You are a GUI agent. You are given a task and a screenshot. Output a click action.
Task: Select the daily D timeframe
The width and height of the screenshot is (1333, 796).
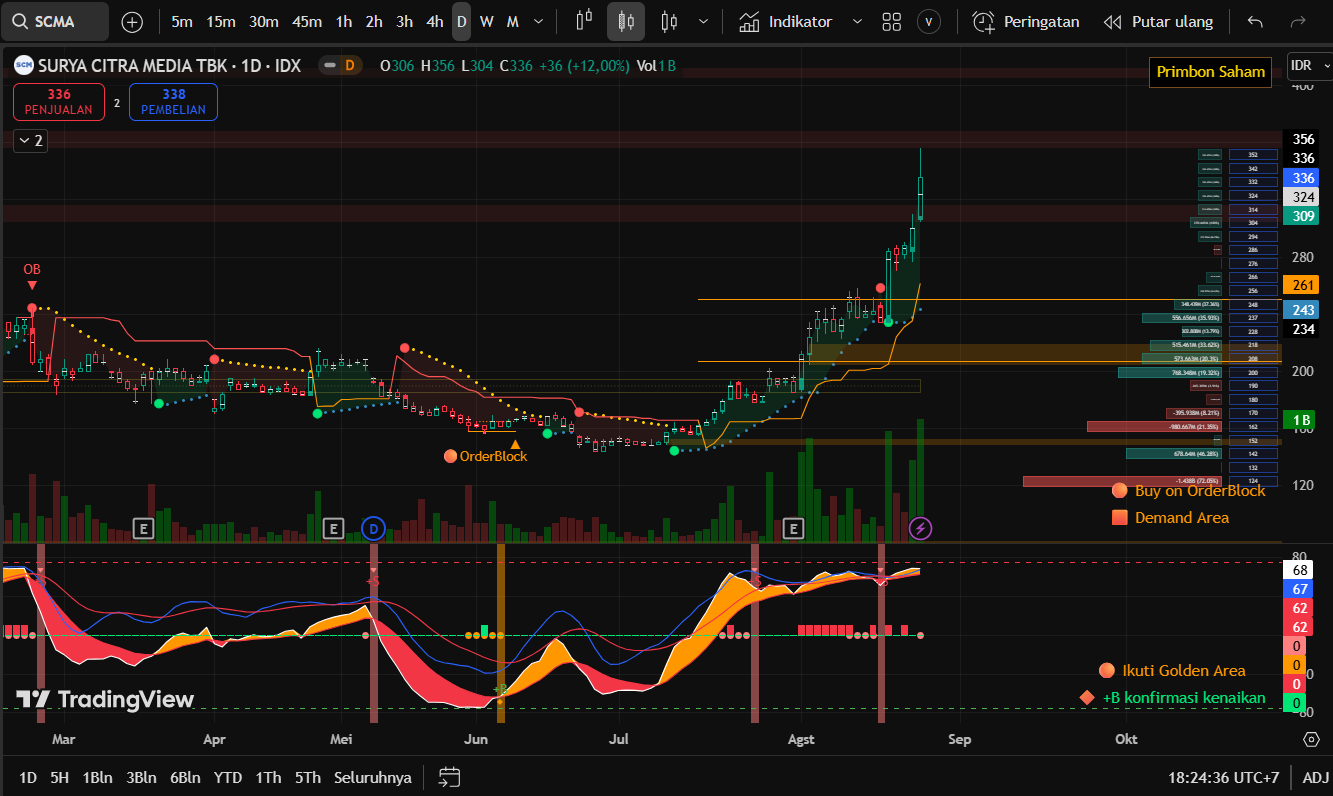click(x=461, y=21)
